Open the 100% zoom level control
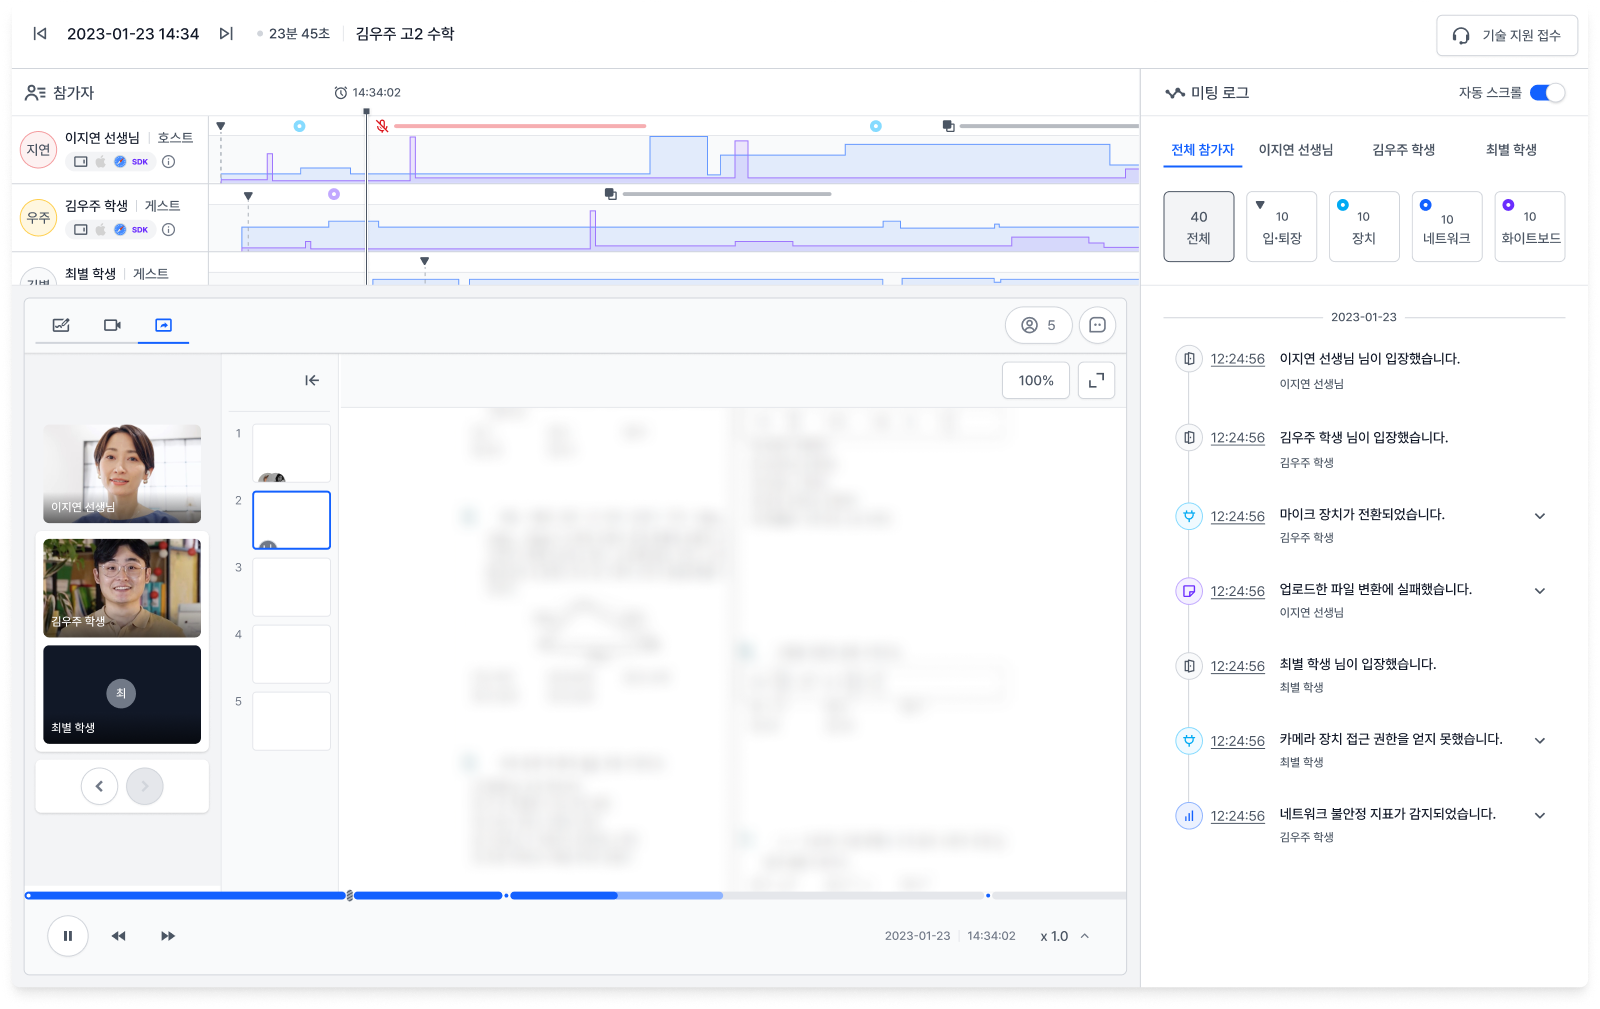The image size is (1600, 1009). [x=1036, y=380]
